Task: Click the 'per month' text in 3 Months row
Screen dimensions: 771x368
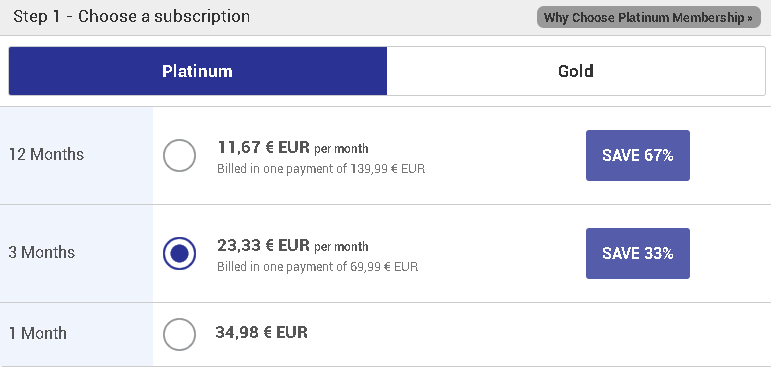Action: [x=341, y=246]
